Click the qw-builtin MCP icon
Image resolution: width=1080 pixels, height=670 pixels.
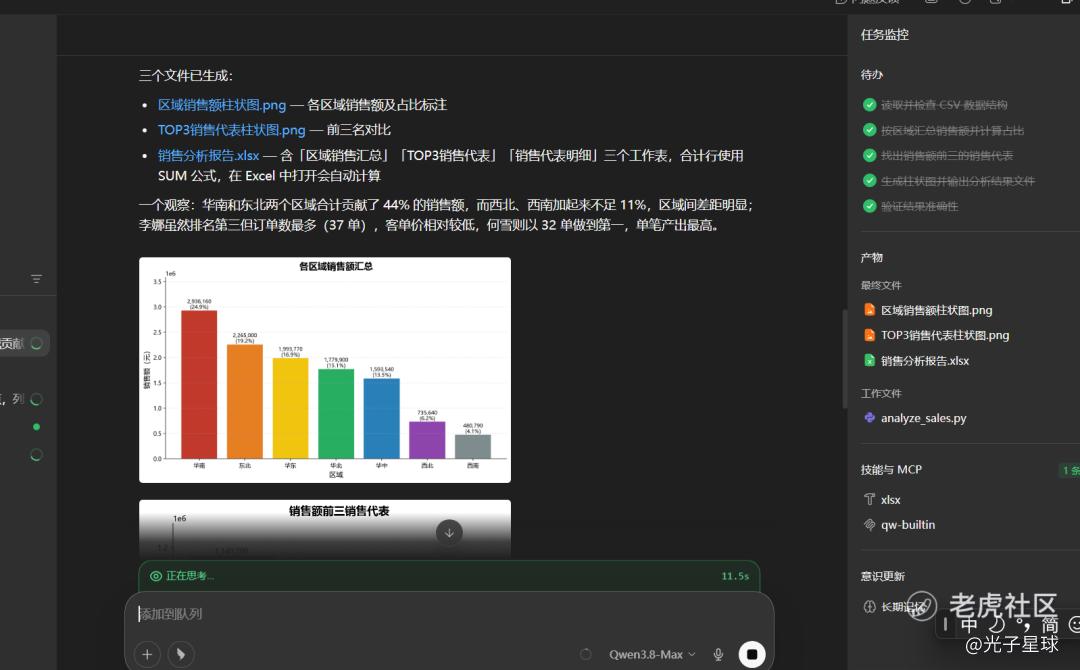869,525
